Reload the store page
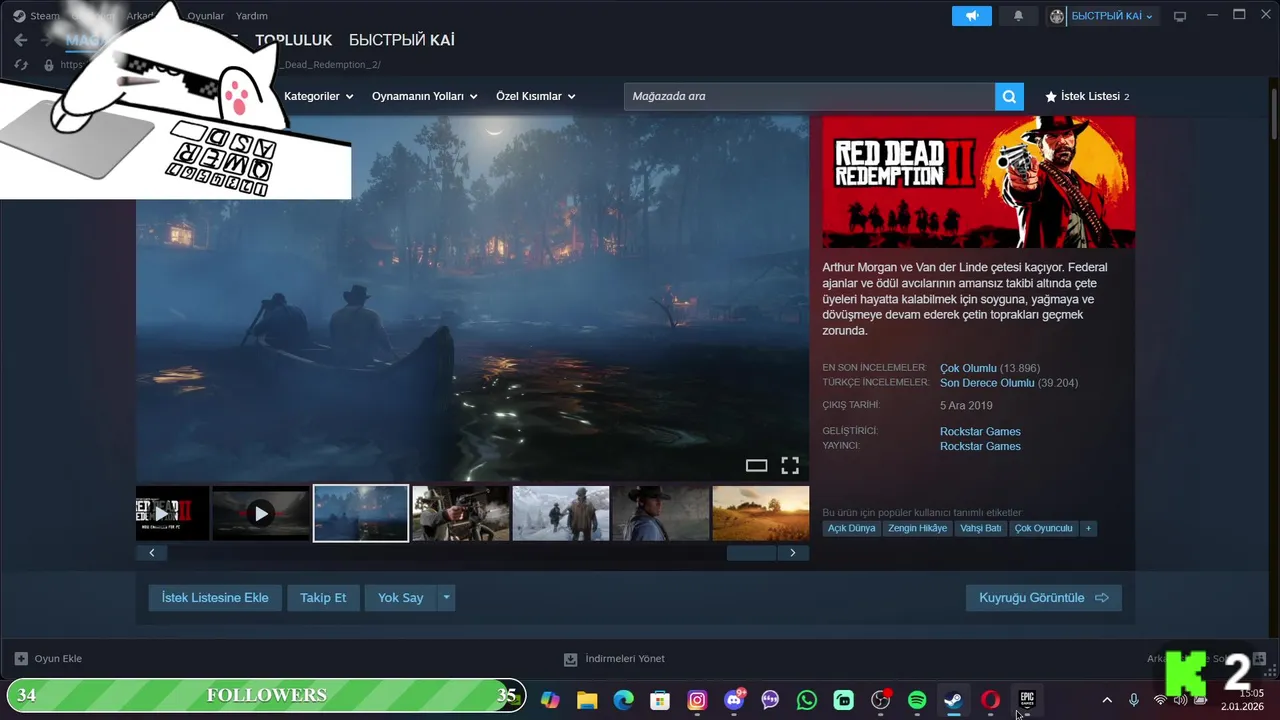The height and width of the screenshot is (720, 1280). (x=21, y=65)
